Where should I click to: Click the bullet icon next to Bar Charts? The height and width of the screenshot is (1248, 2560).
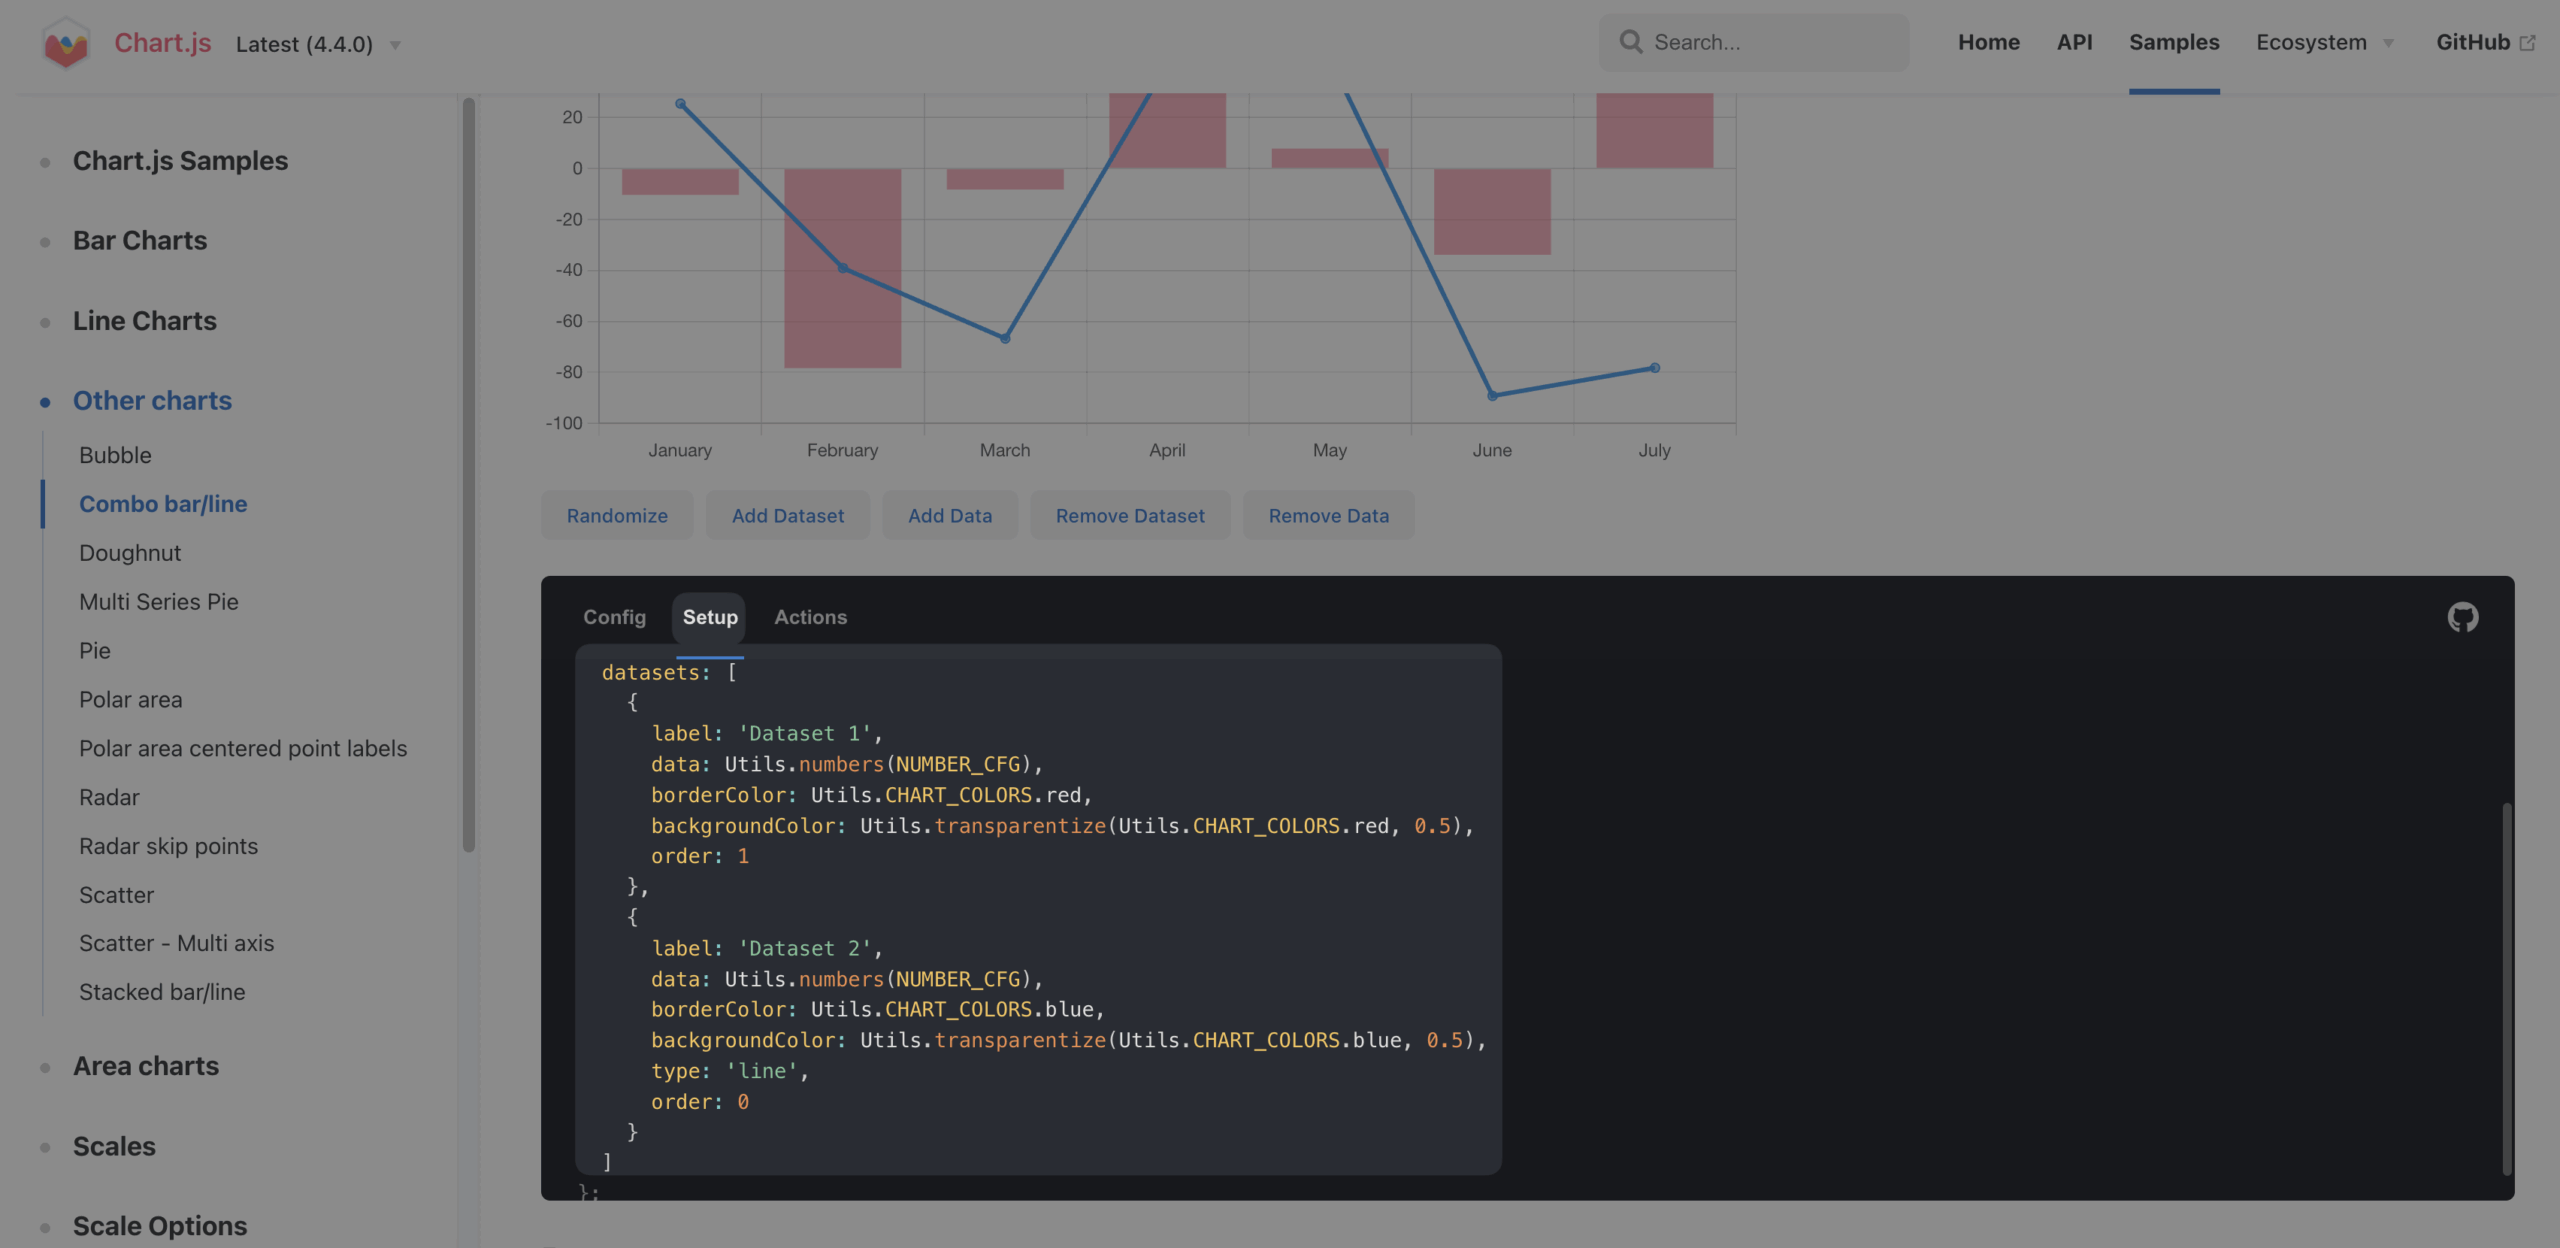click(45, 241)
